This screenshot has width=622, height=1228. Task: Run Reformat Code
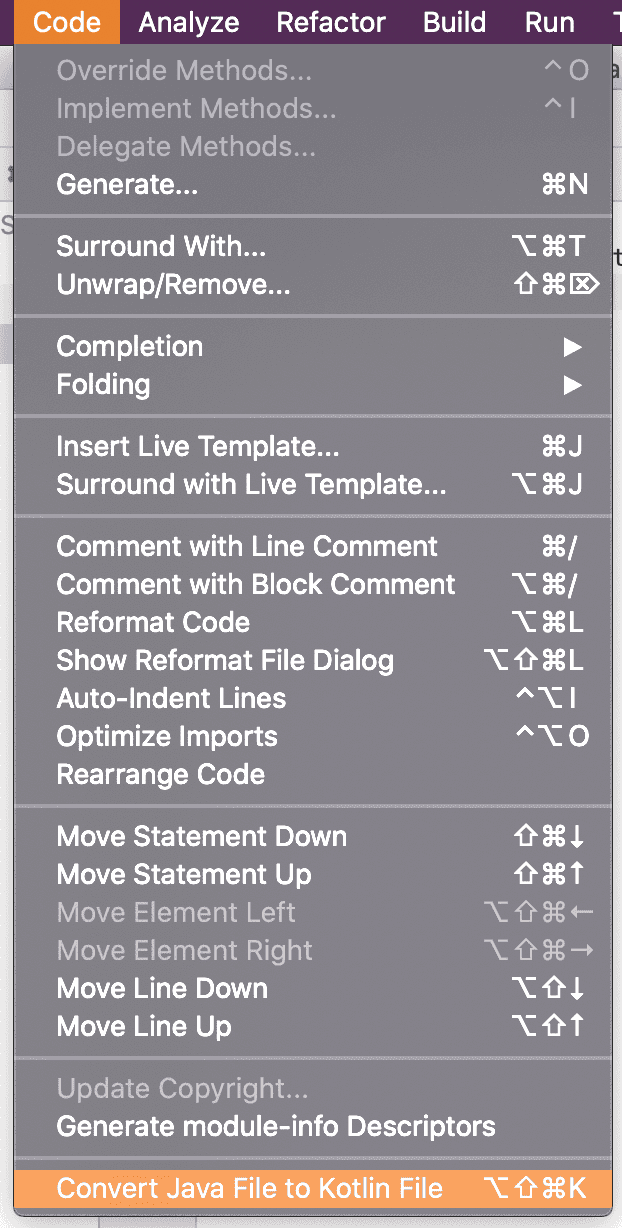click(x=153, y=622)
